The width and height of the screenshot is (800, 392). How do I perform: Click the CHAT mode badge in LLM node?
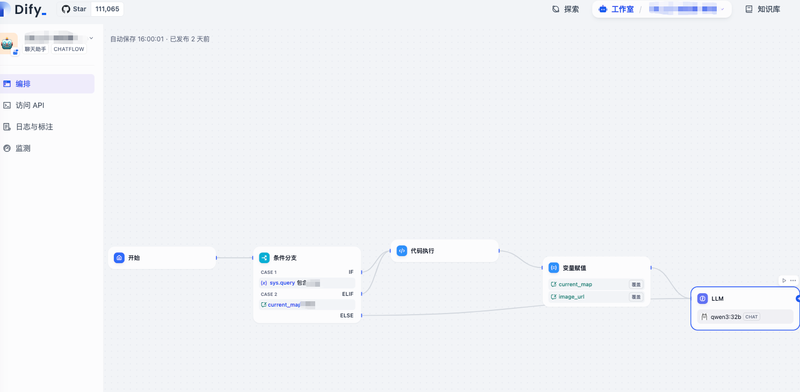(752, 317)
